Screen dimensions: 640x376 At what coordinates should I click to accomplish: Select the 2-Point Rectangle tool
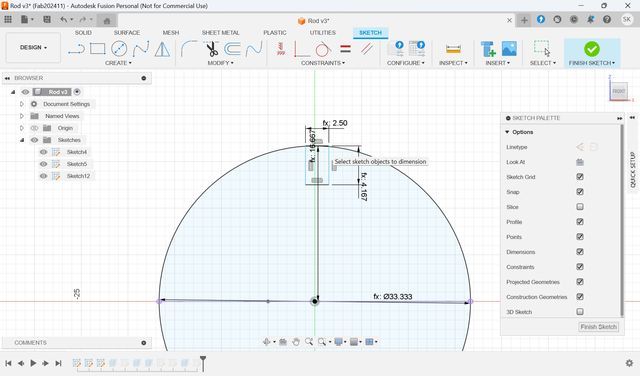coord(98,49)
